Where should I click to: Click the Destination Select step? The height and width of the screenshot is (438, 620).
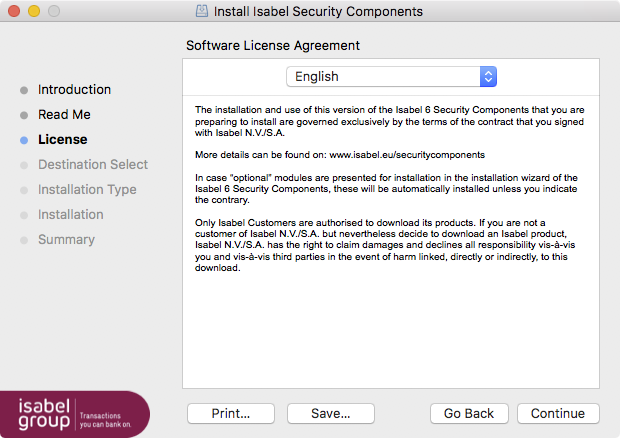(93, 164)
